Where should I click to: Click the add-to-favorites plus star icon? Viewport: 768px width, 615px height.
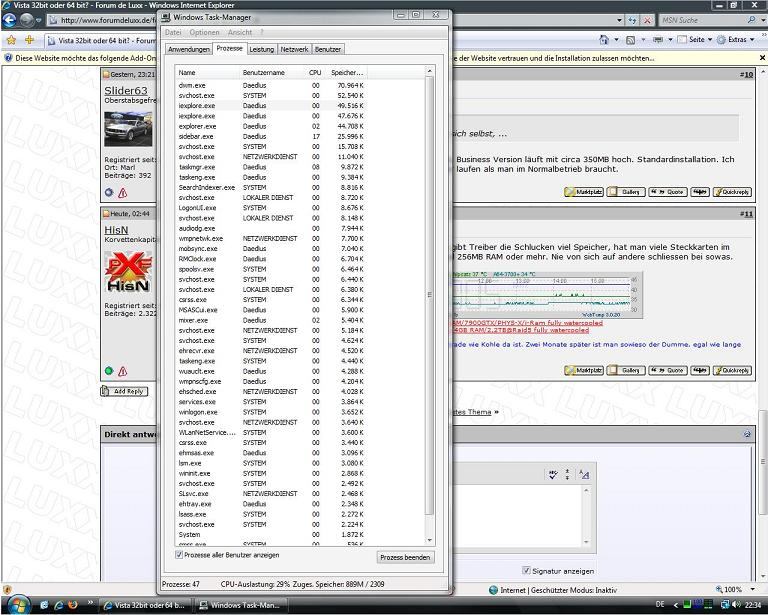(29, 40)
